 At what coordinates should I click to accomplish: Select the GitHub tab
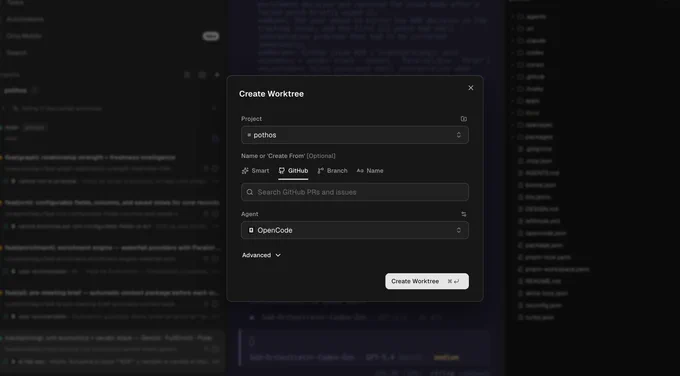(x=293, y=171)
